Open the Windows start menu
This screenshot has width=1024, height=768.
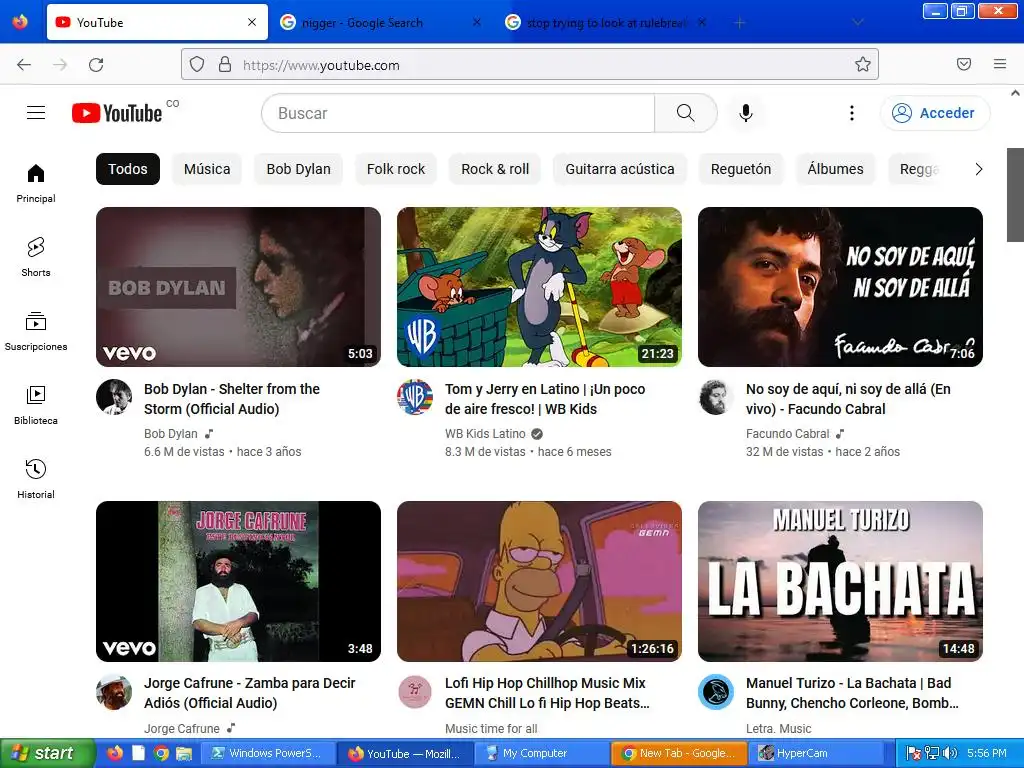[46, 753]
